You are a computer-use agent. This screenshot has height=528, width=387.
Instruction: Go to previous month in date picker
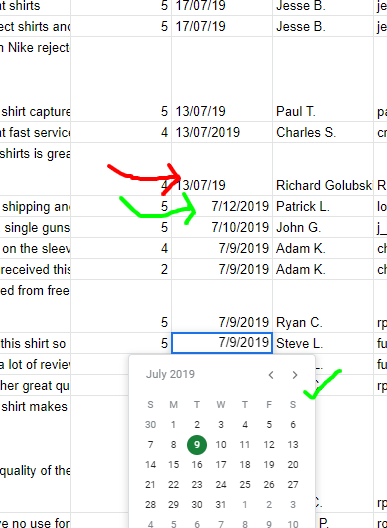[x=271, y=375]
